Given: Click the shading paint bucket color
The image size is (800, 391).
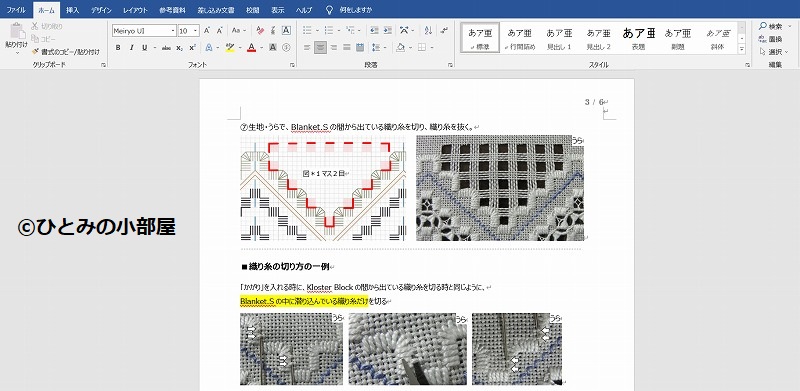Looking at the screenshot, I should tap(401, 47).
